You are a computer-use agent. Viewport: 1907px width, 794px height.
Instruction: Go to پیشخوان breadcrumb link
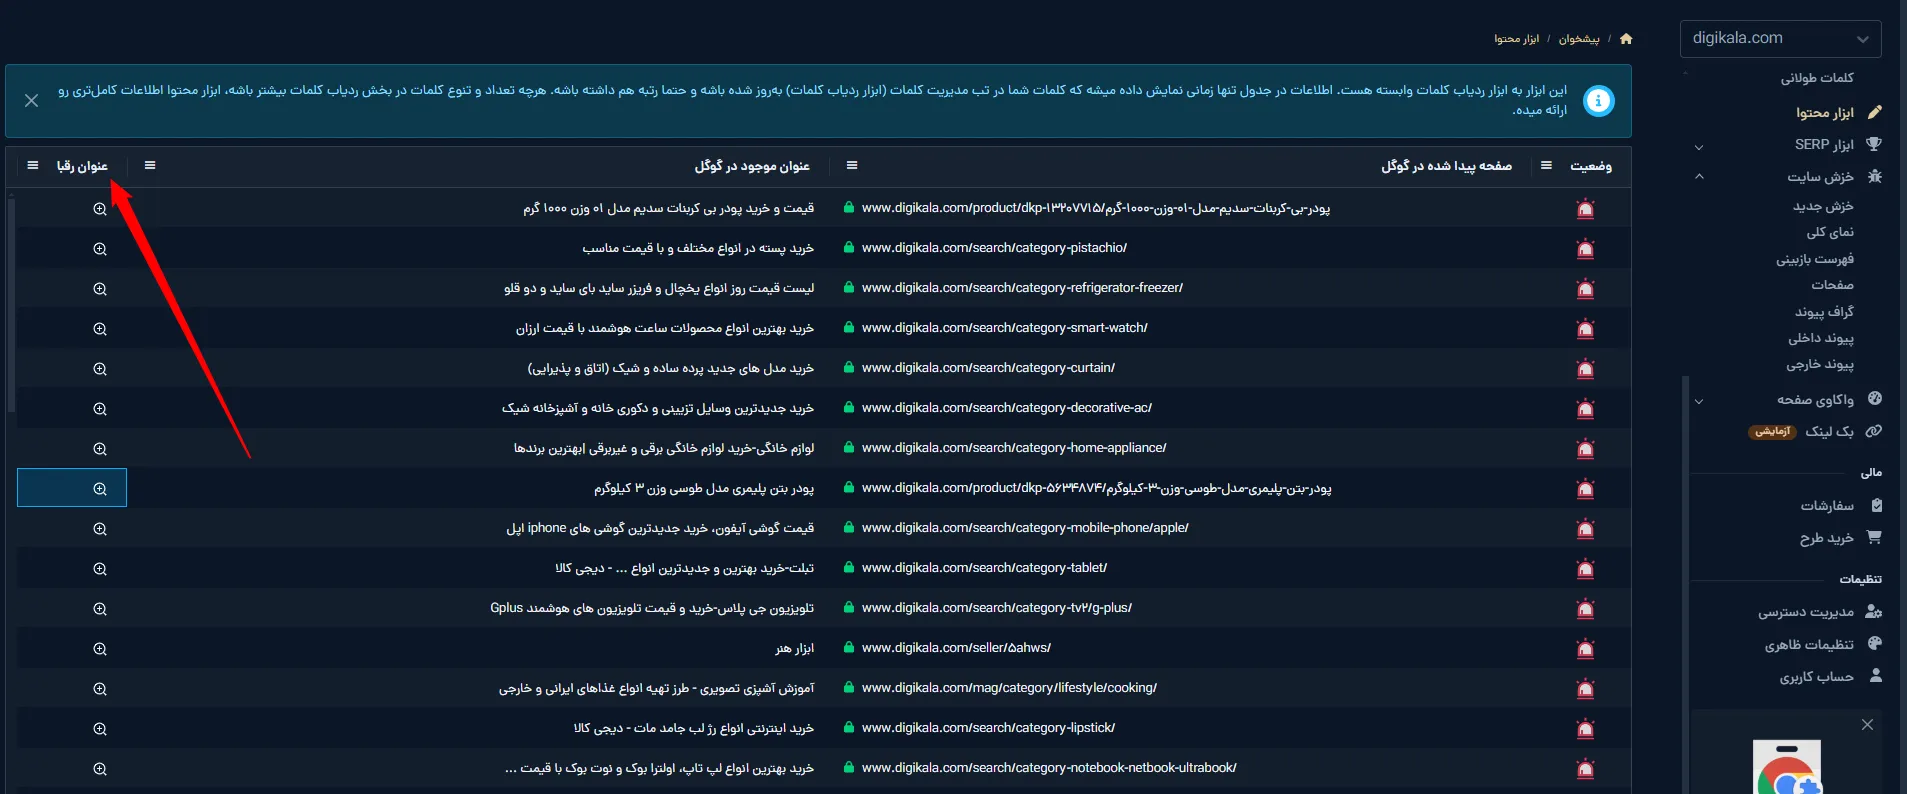1579,39
